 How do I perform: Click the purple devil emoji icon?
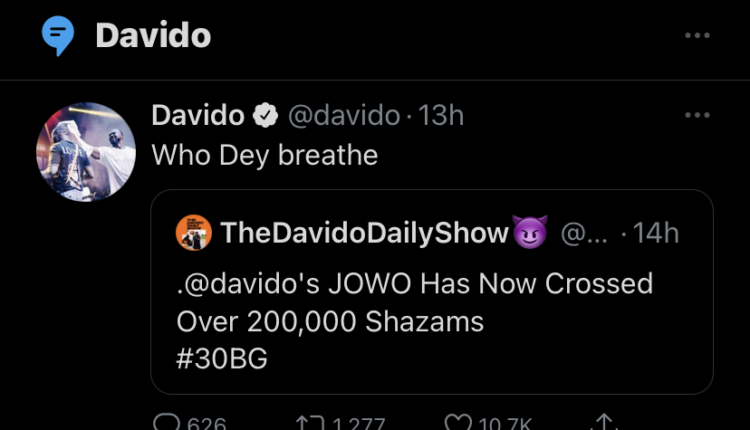tap(529, 234)
